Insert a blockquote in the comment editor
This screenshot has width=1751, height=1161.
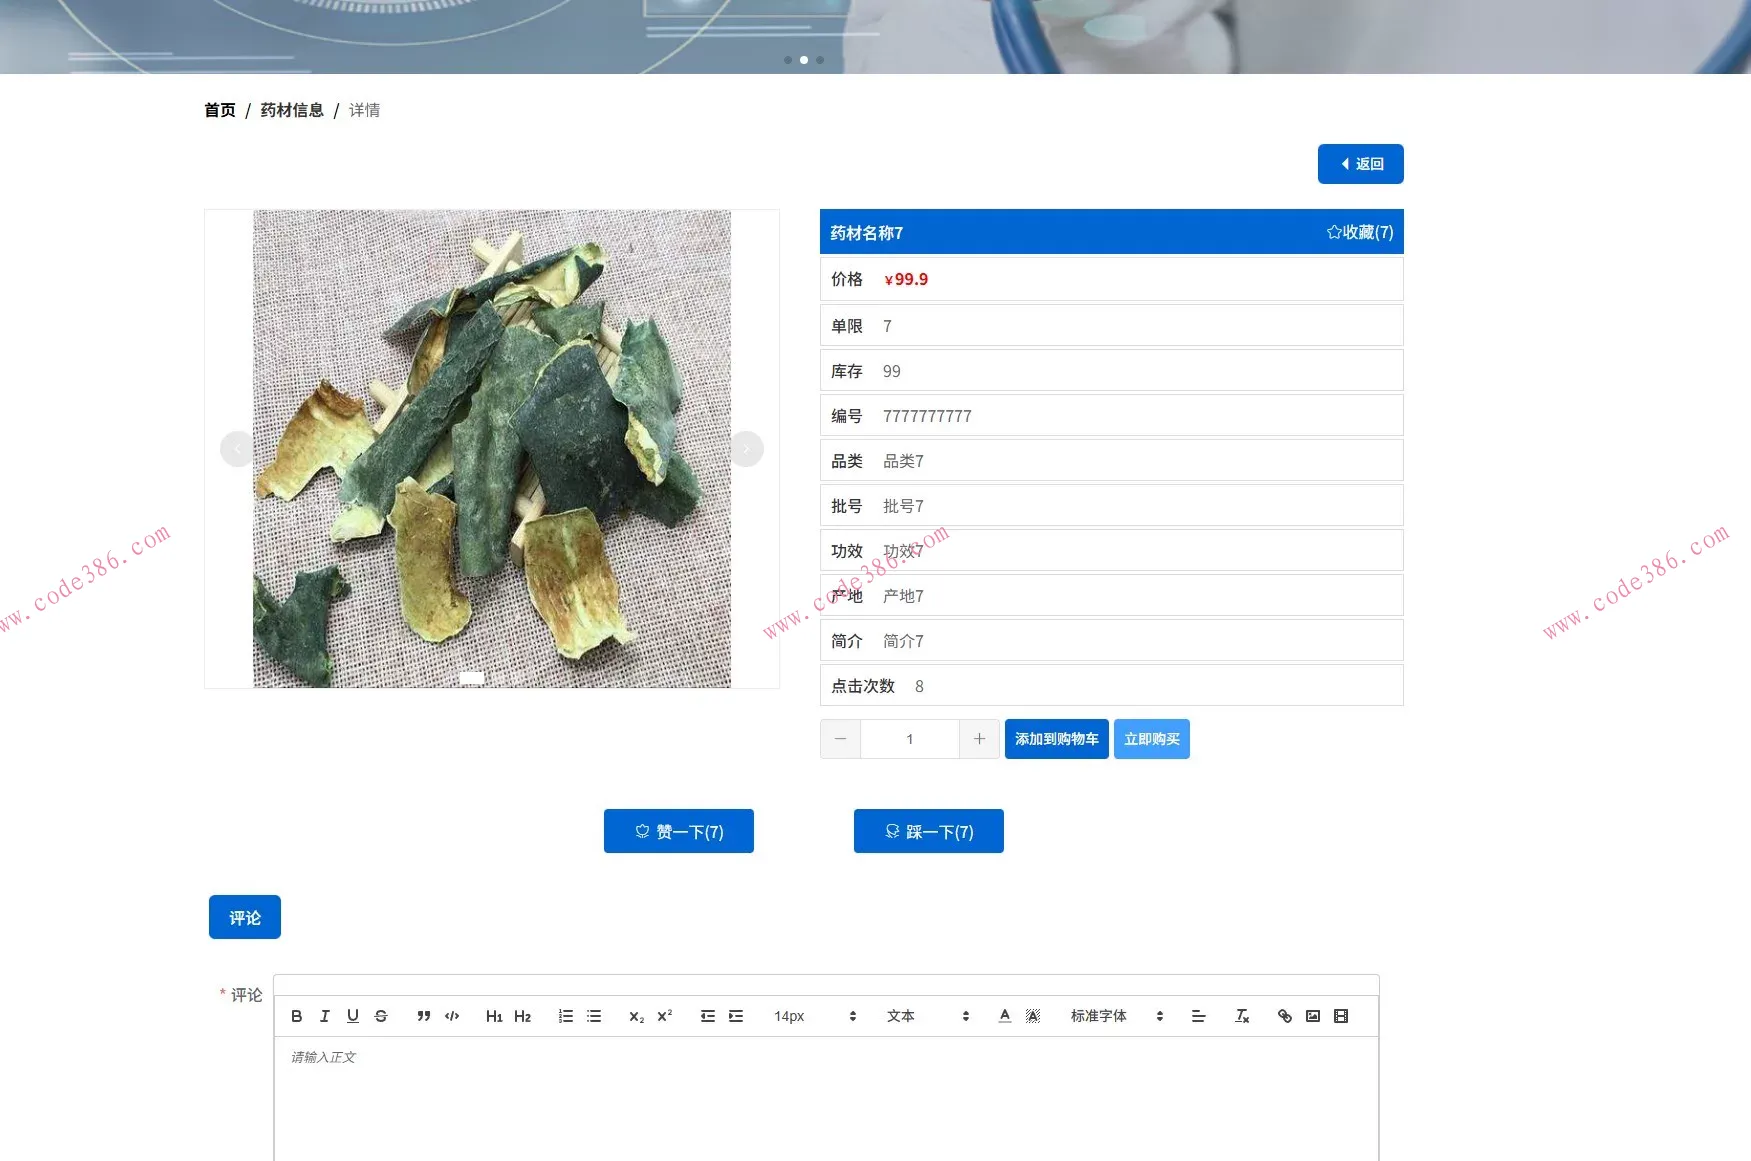423,1016
